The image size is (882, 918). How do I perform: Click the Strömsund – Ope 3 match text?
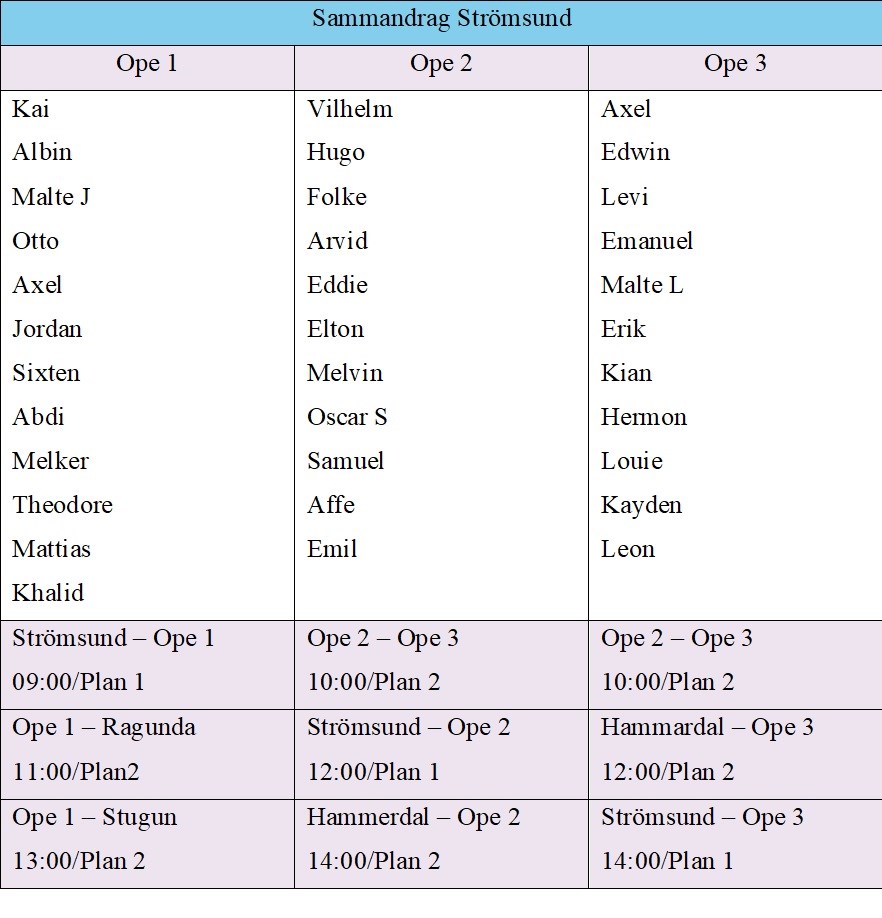[x=702, y=817]
